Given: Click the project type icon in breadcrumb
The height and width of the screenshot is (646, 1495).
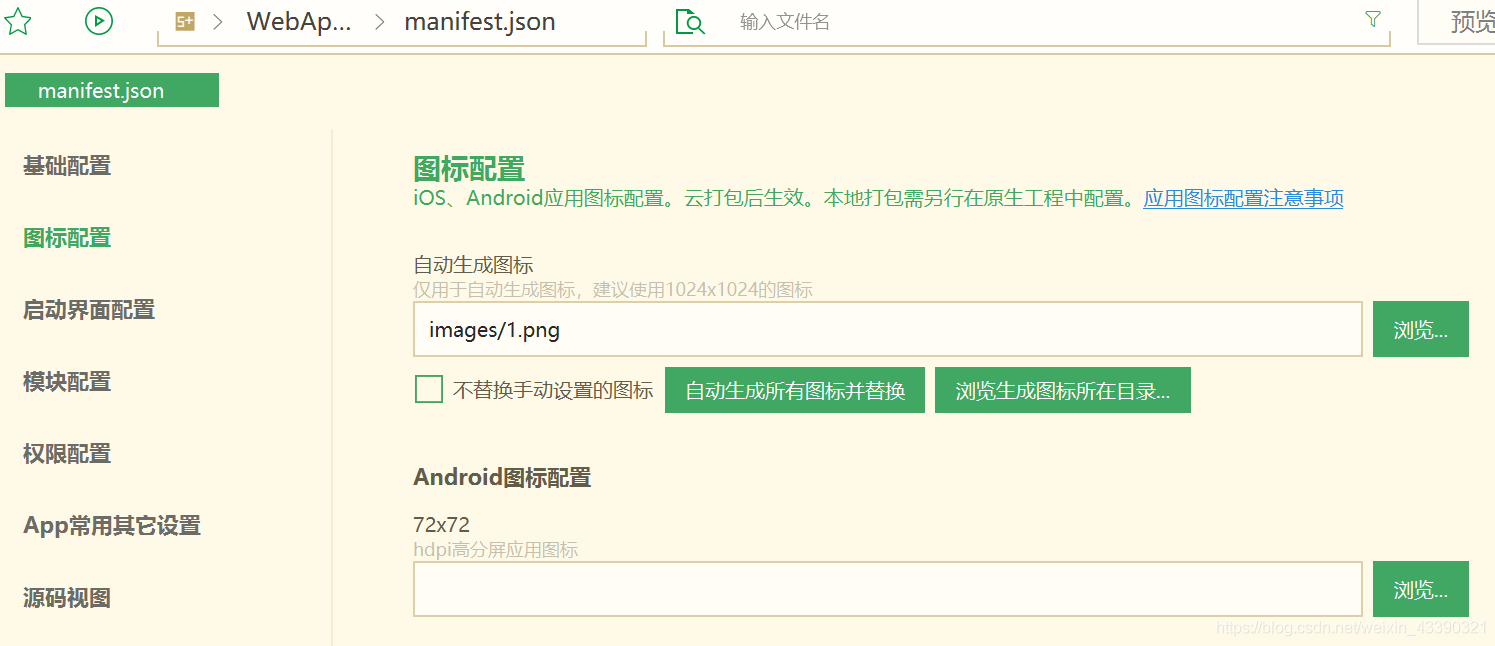Looking at the screenshot, I should (x=185, y=22).
